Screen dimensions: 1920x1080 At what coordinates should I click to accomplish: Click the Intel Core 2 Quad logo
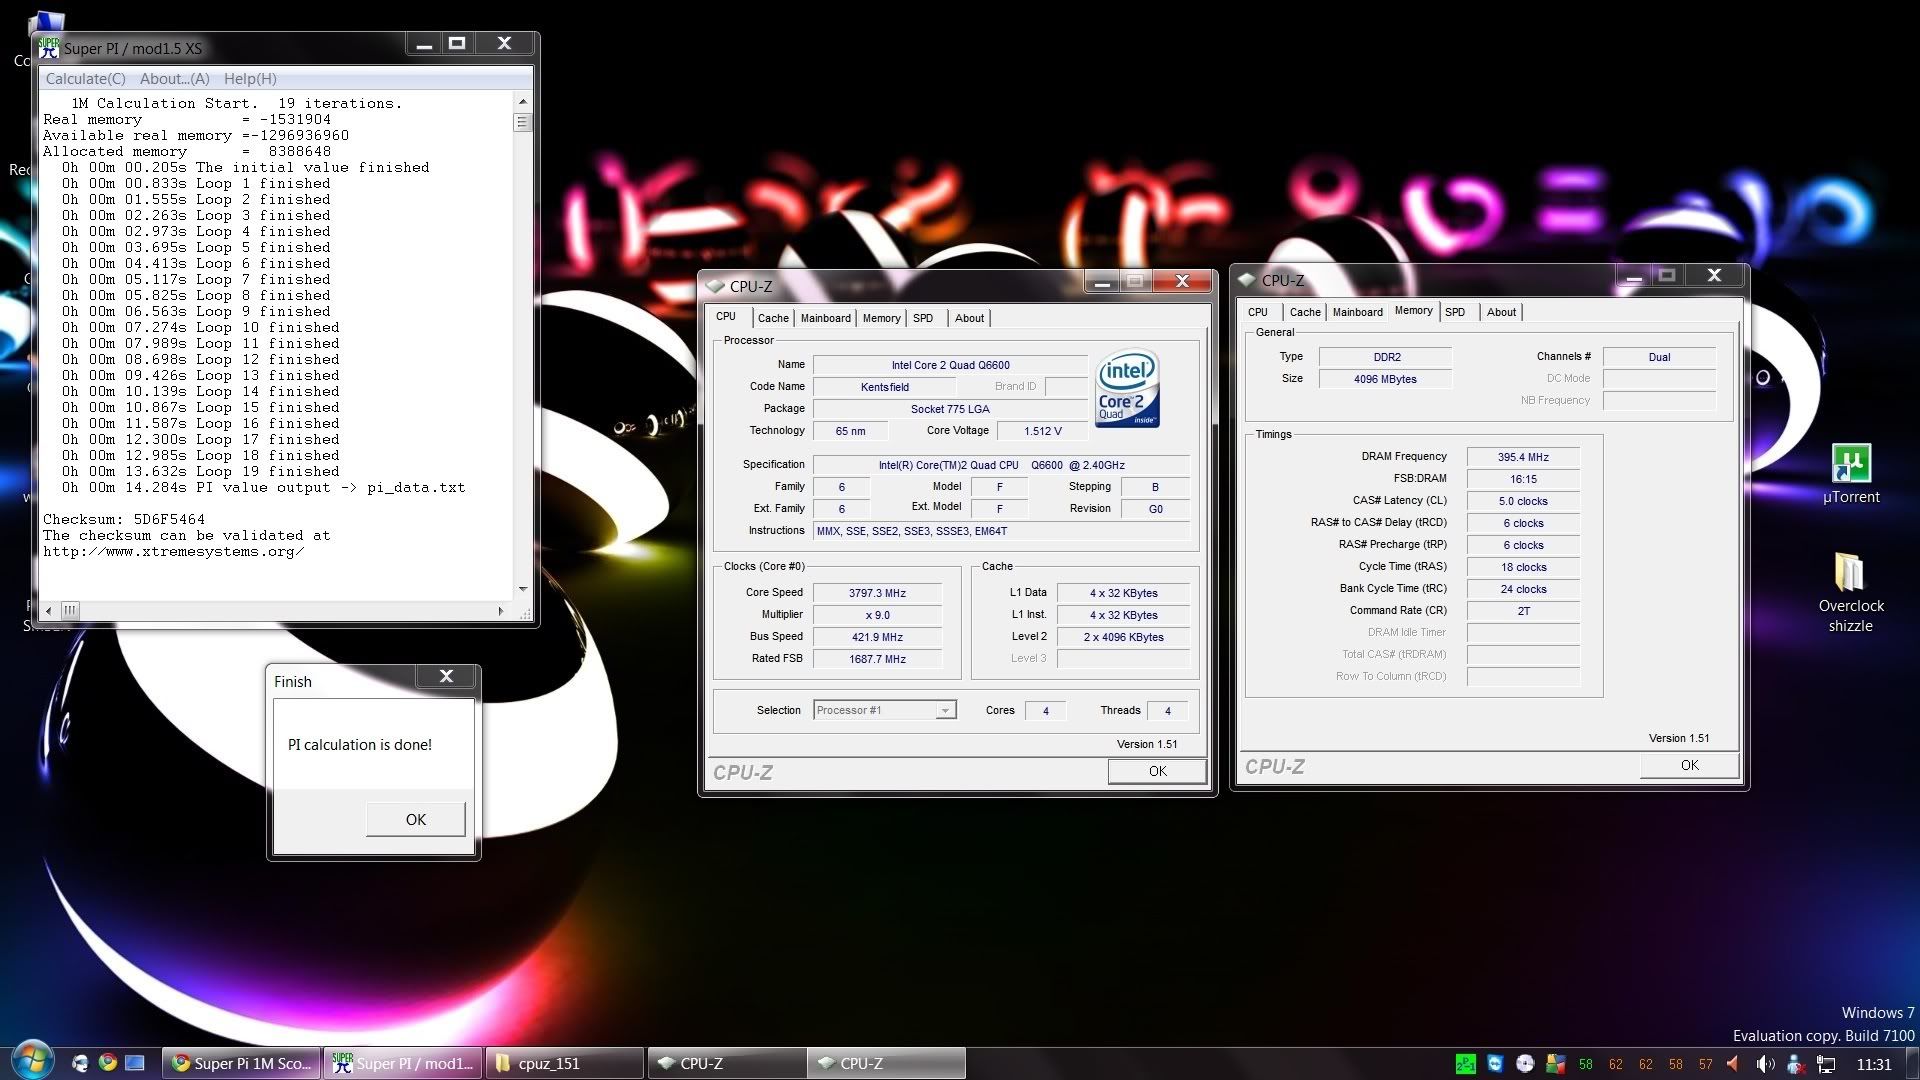tap(1127, 388)
